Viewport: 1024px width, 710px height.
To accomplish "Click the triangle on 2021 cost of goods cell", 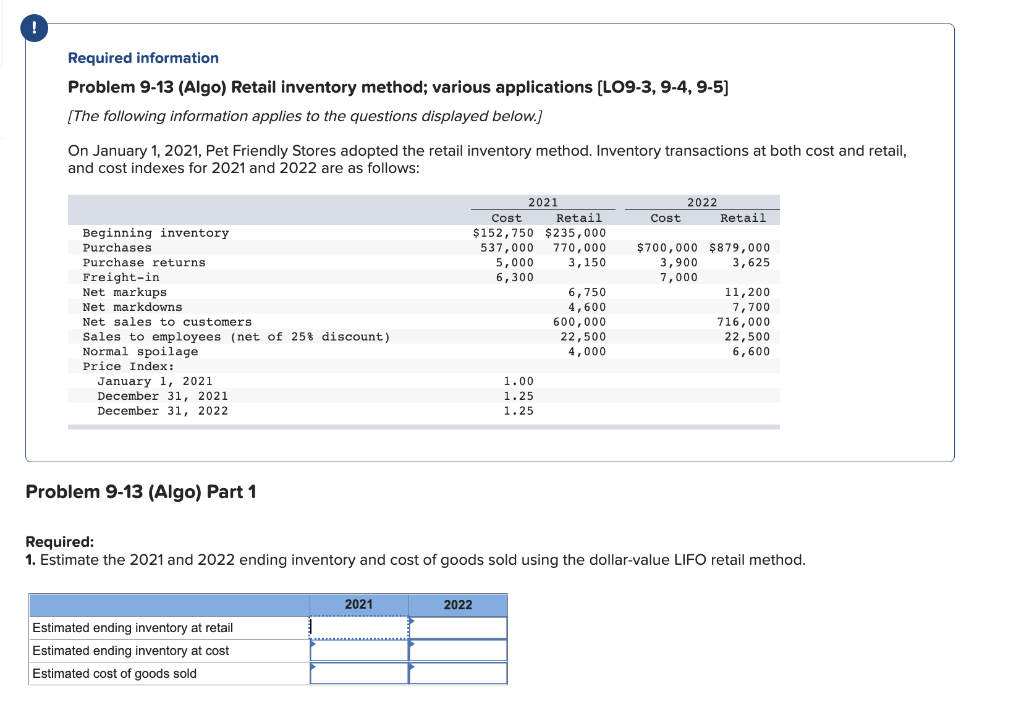I will tap(312, 667).
